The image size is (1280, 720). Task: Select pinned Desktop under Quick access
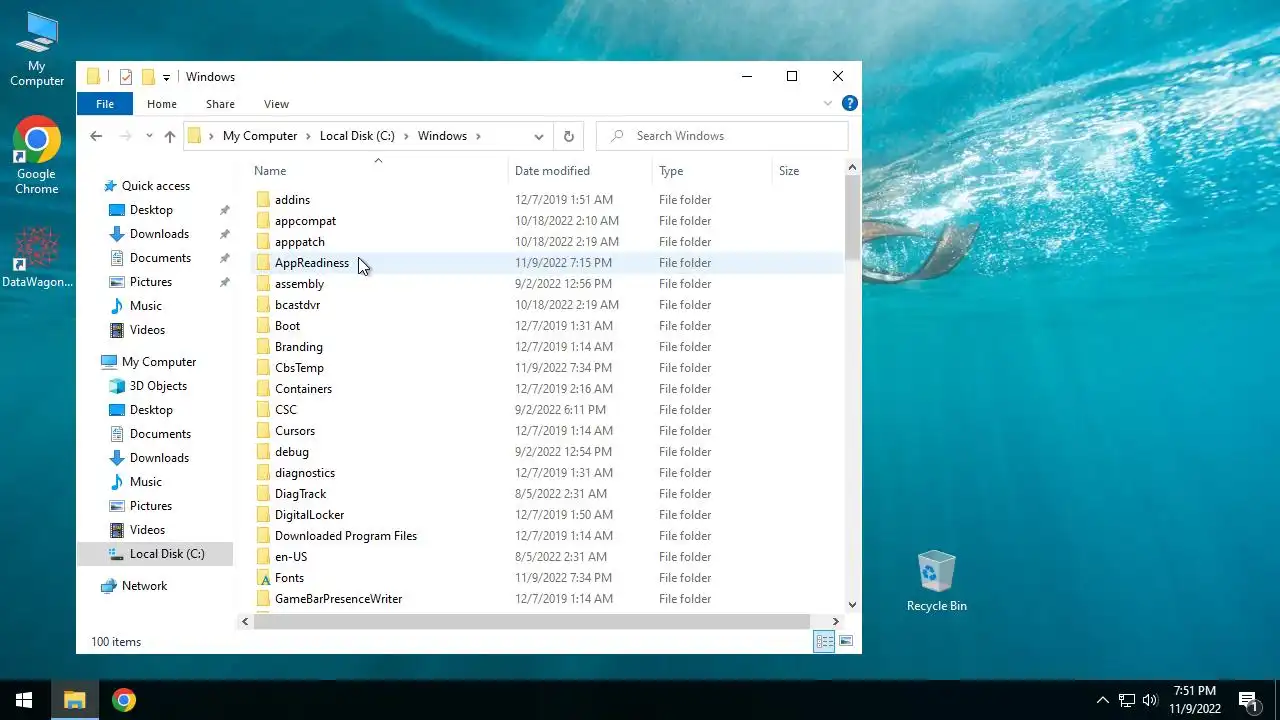click(x=151, y=210)
